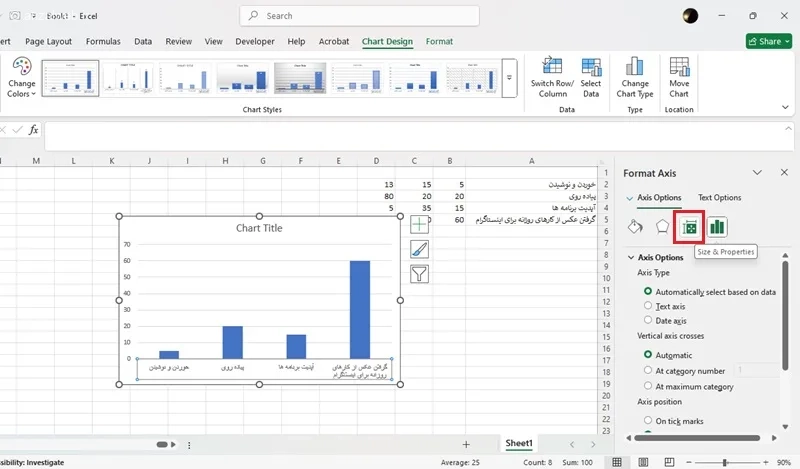
Task: Click the Effects pentagon icon
Action: pyautogui.click(x=661, y=227)
